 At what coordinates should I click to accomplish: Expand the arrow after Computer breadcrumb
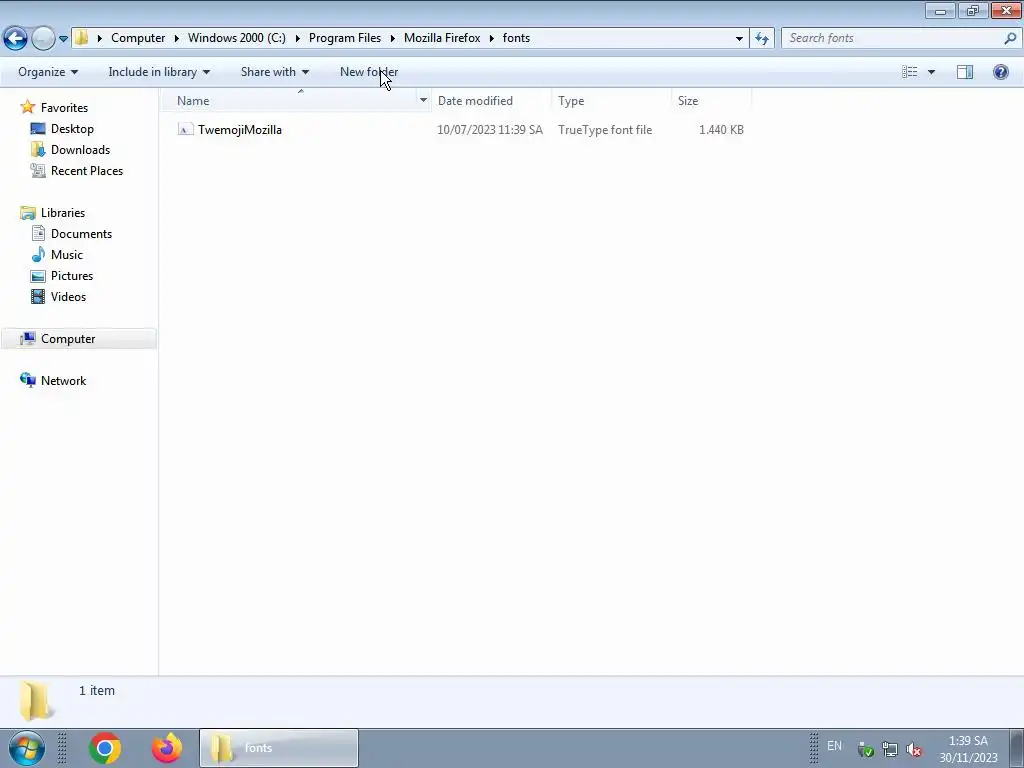point(176,38)
